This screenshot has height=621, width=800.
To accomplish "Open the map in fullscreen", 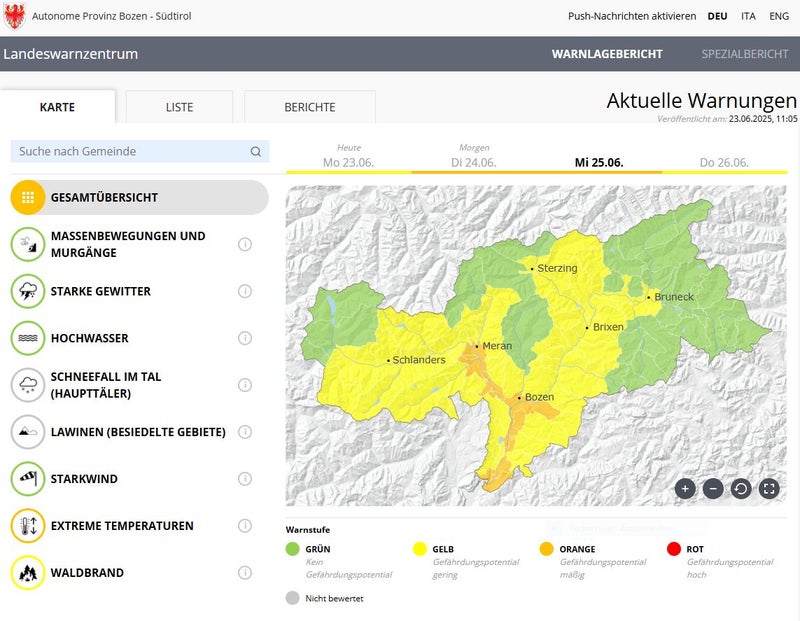I will pyautogui.click(x=769, y=489).
